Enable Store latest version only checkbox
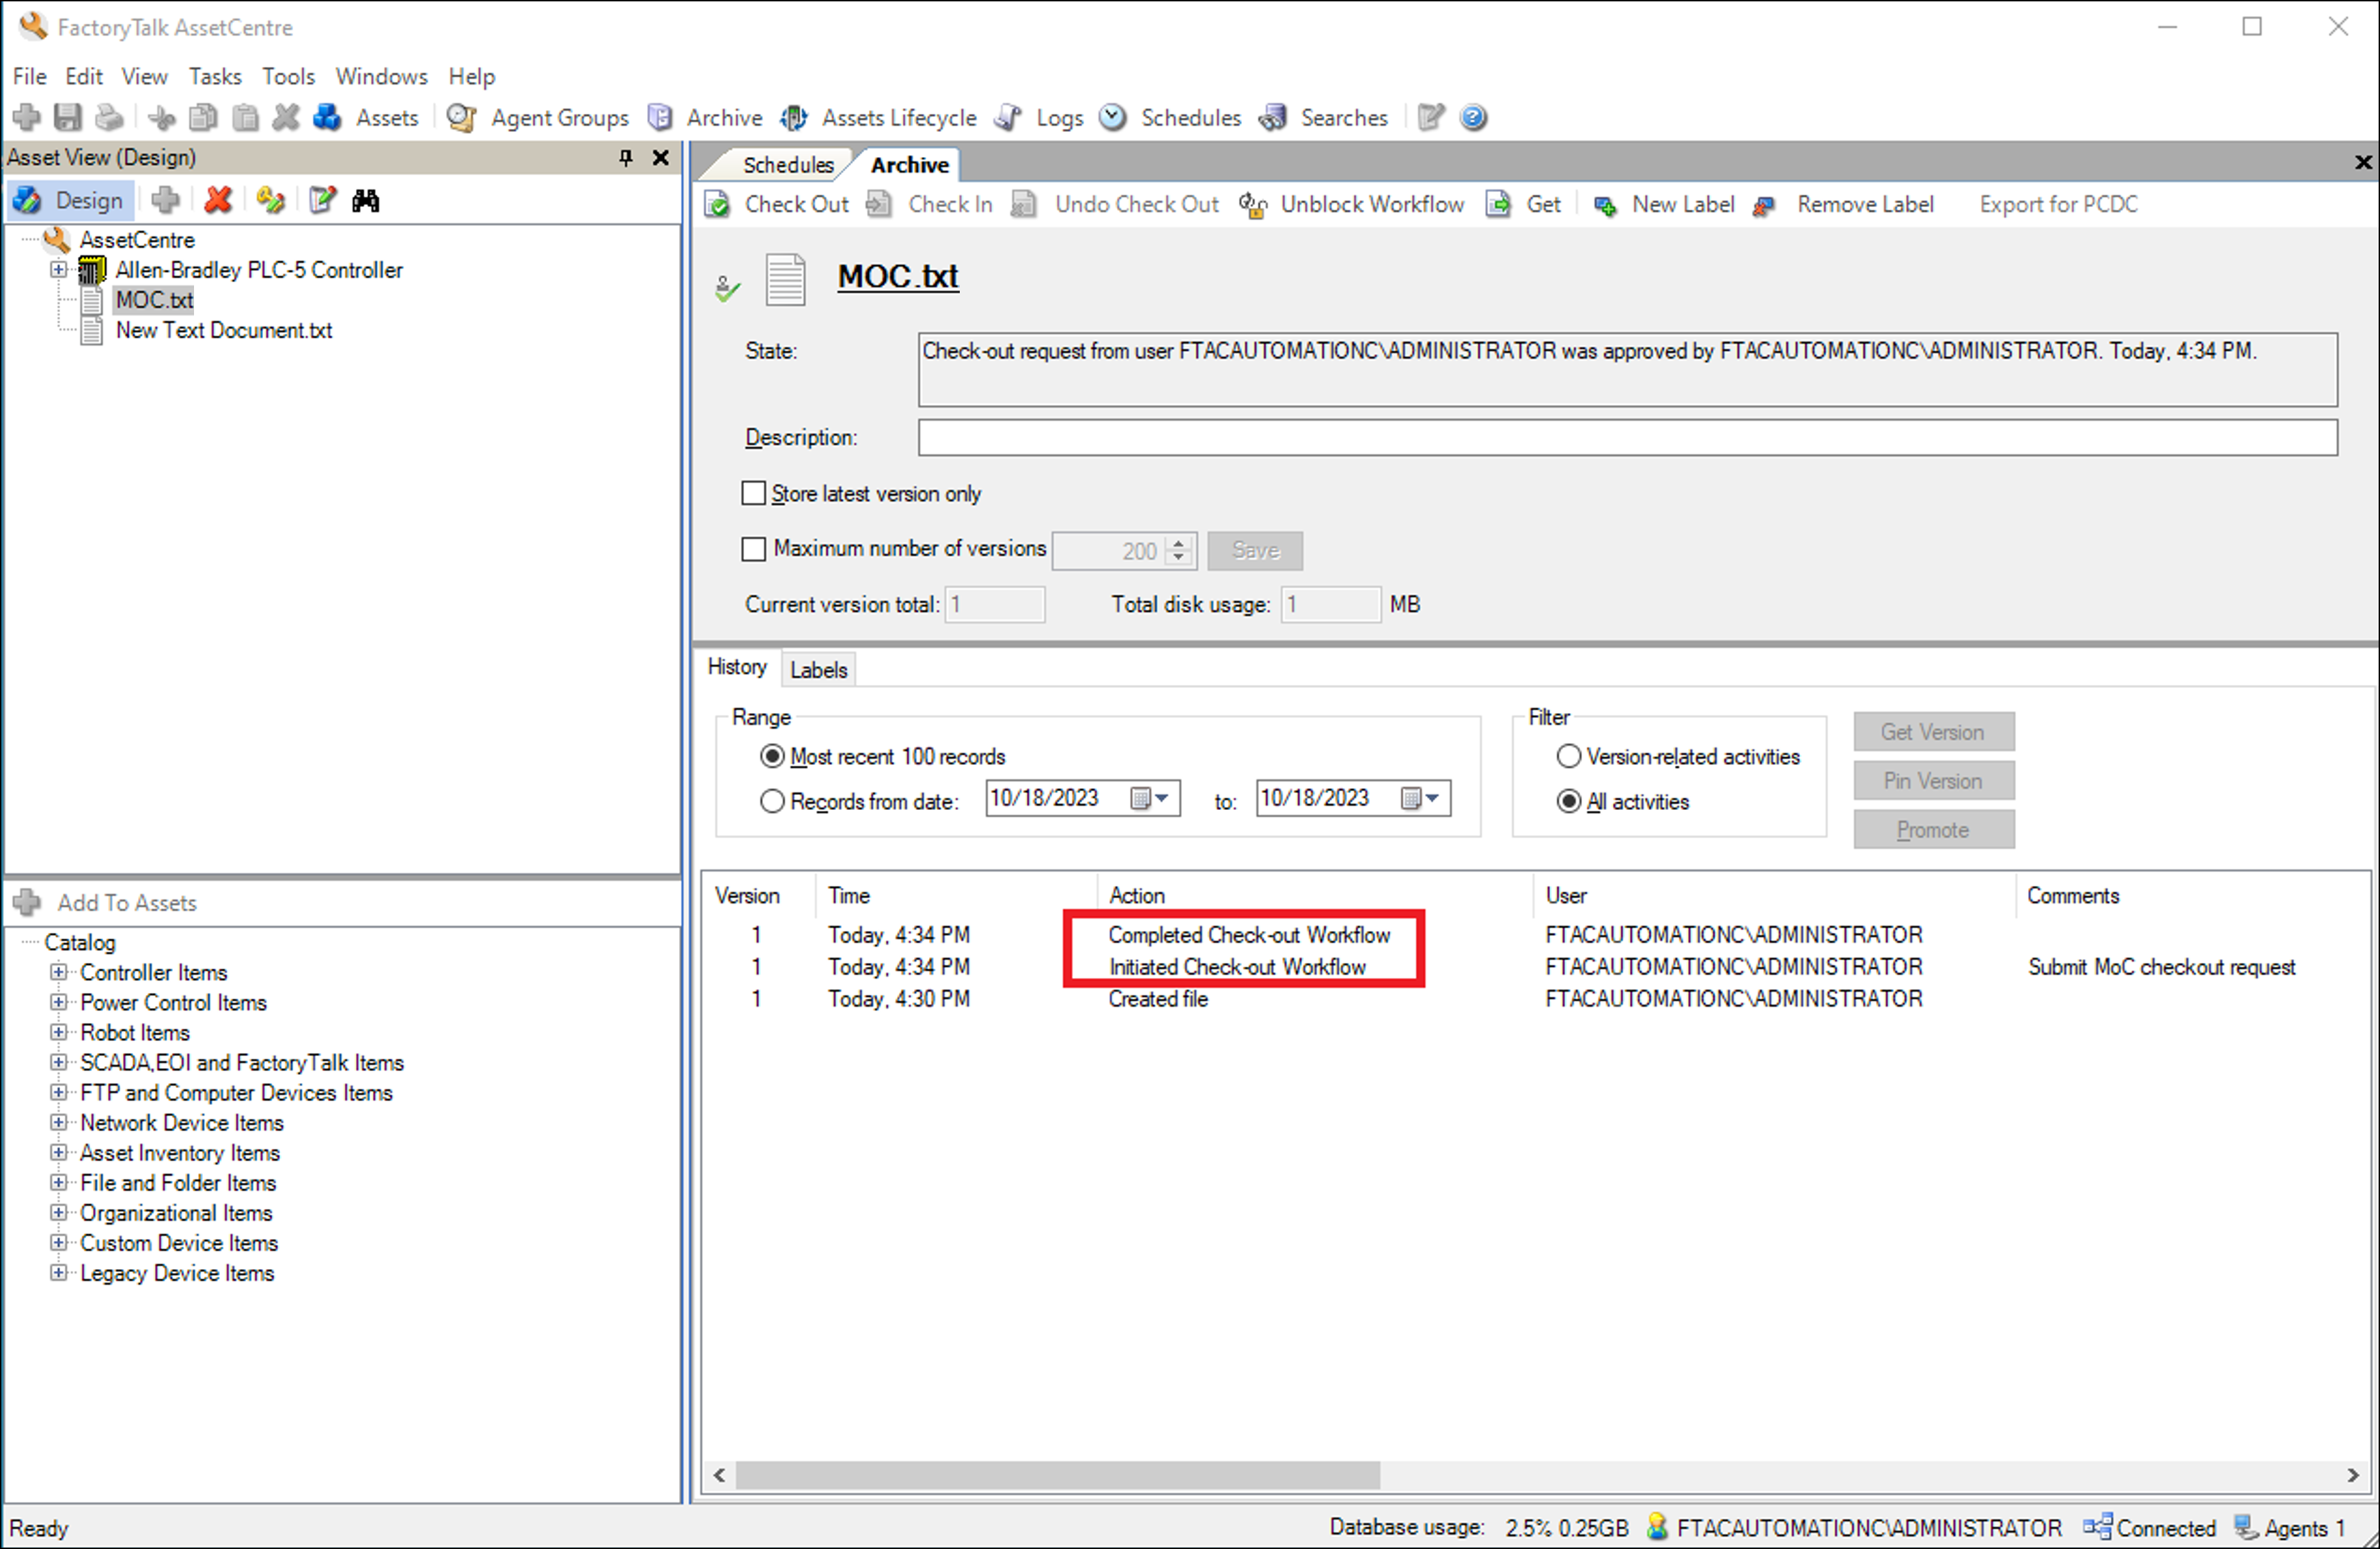The image size is (2380, 1549). pos(753,493)
